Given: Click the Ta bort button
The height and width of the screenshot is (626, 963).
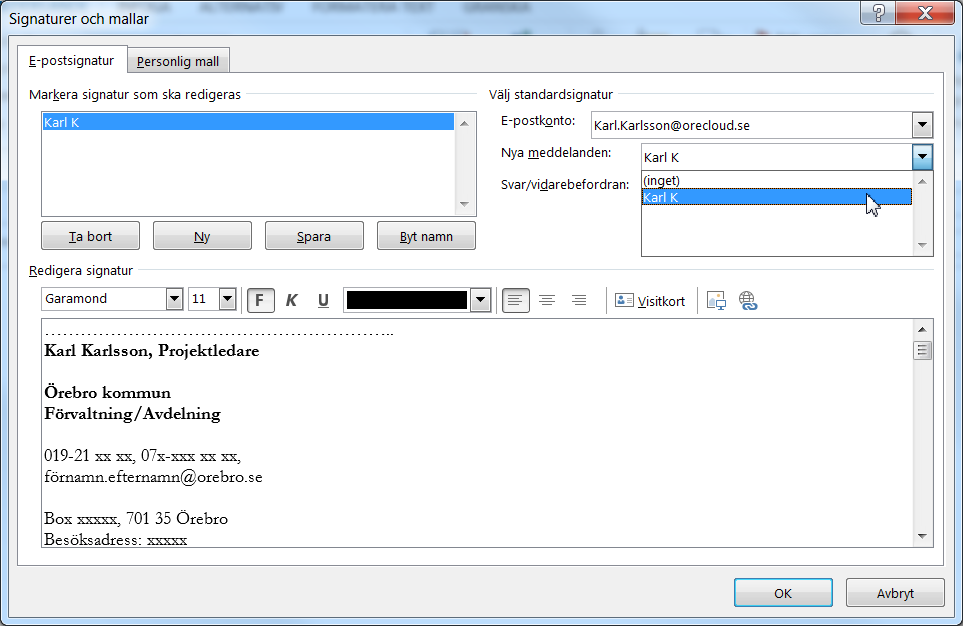Looking at the screenshot, I should pos(90,237).
